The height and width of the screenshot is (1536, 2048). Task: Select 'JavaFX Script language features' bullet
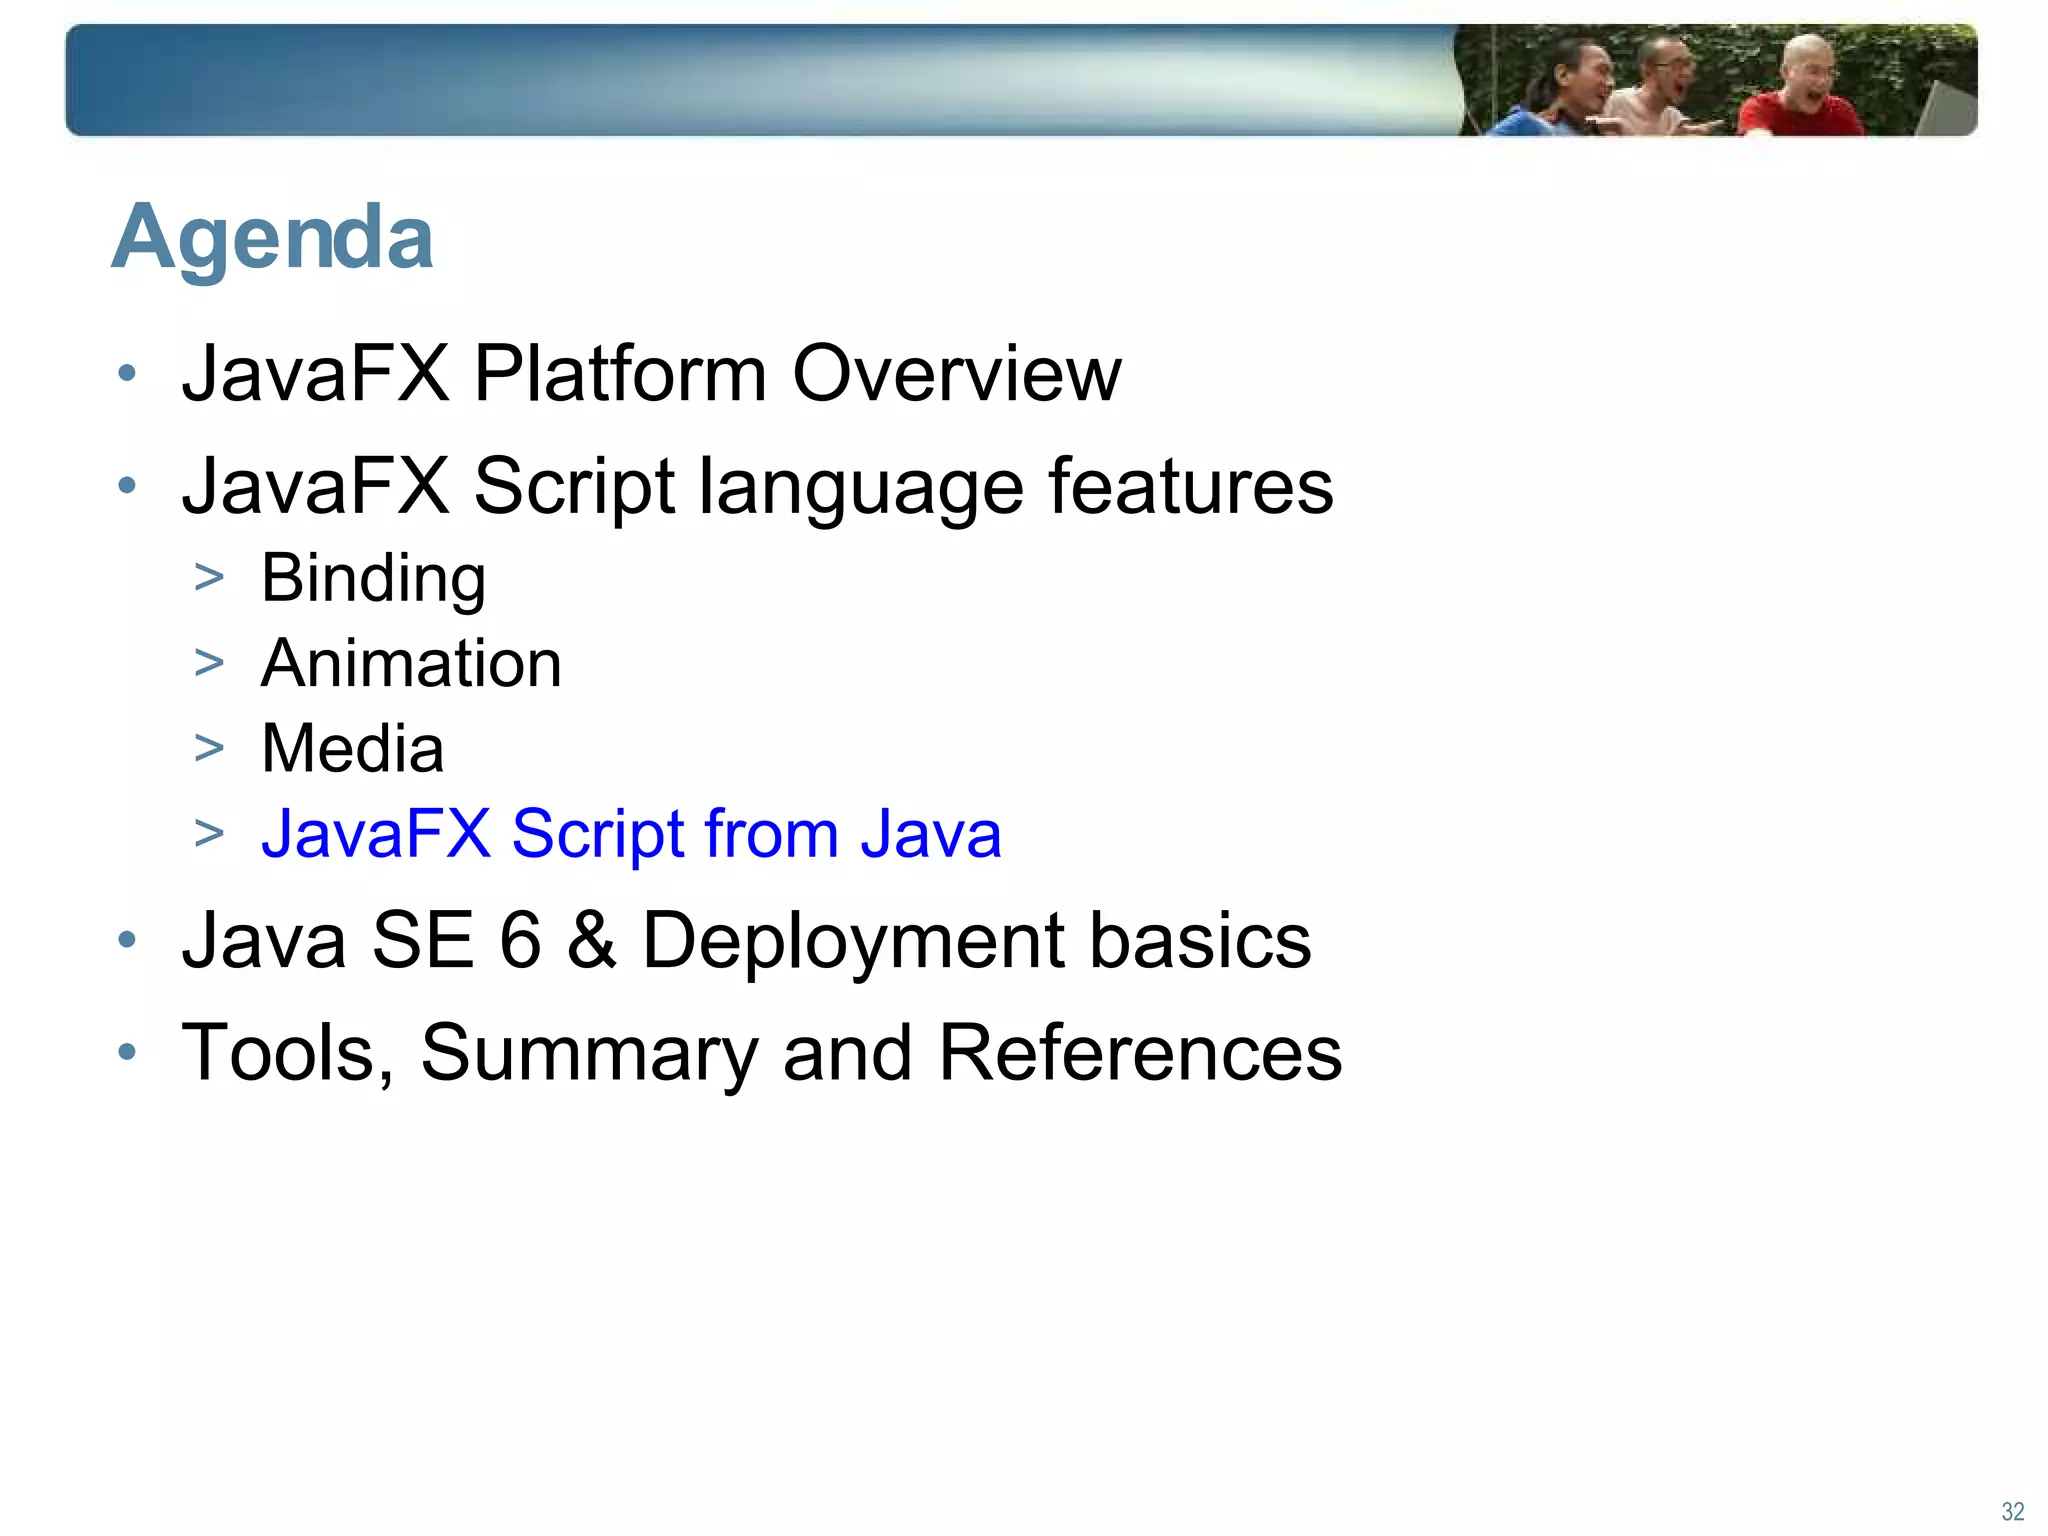point(757,487)
